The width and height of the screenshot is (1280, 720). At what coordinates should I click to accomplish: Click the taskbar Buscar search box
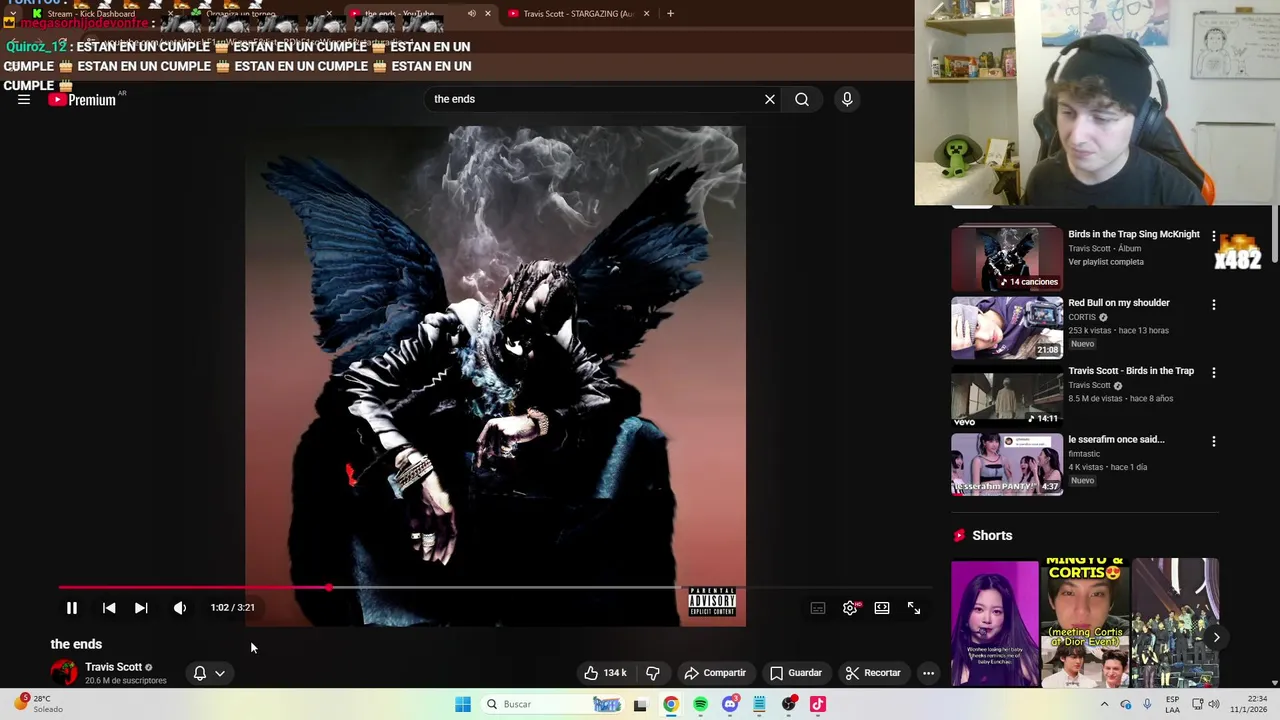click(x=553, y=704)
